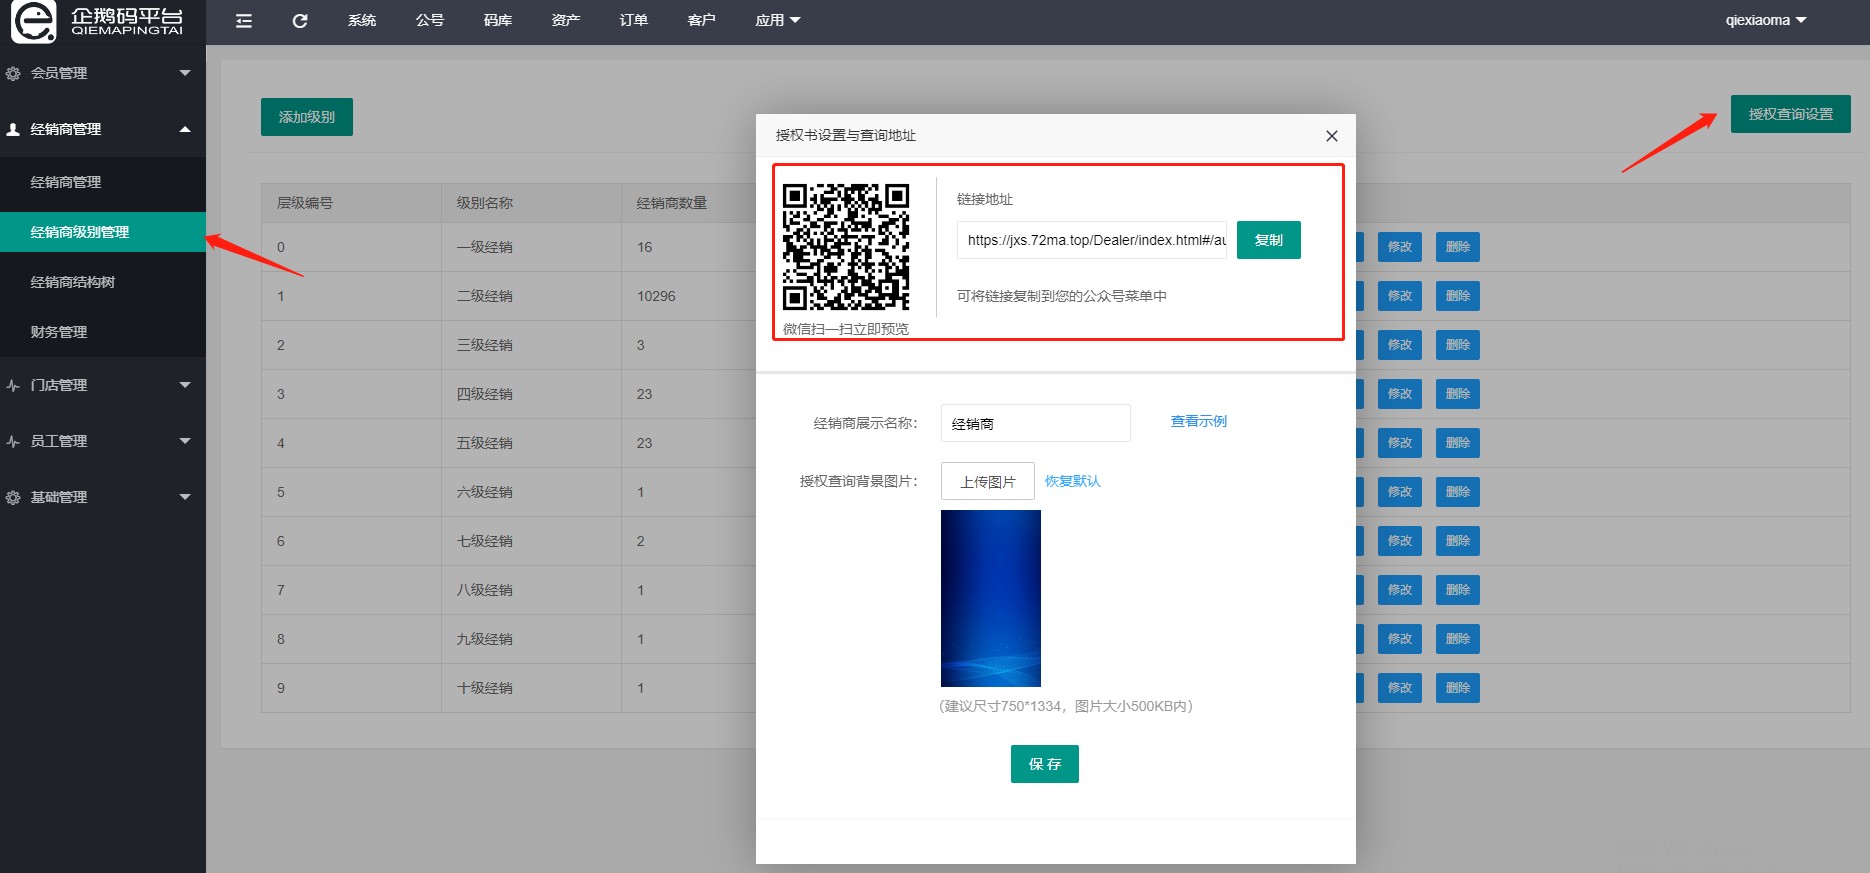Open the 订单 top menu

pos(634,21)
